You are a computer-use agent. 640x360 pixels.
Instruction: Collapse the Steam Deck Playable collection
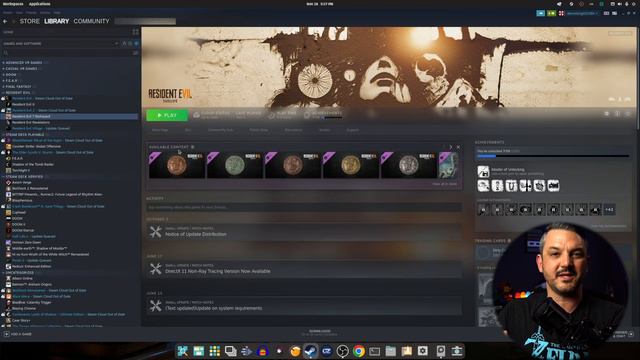coord(24,135)
